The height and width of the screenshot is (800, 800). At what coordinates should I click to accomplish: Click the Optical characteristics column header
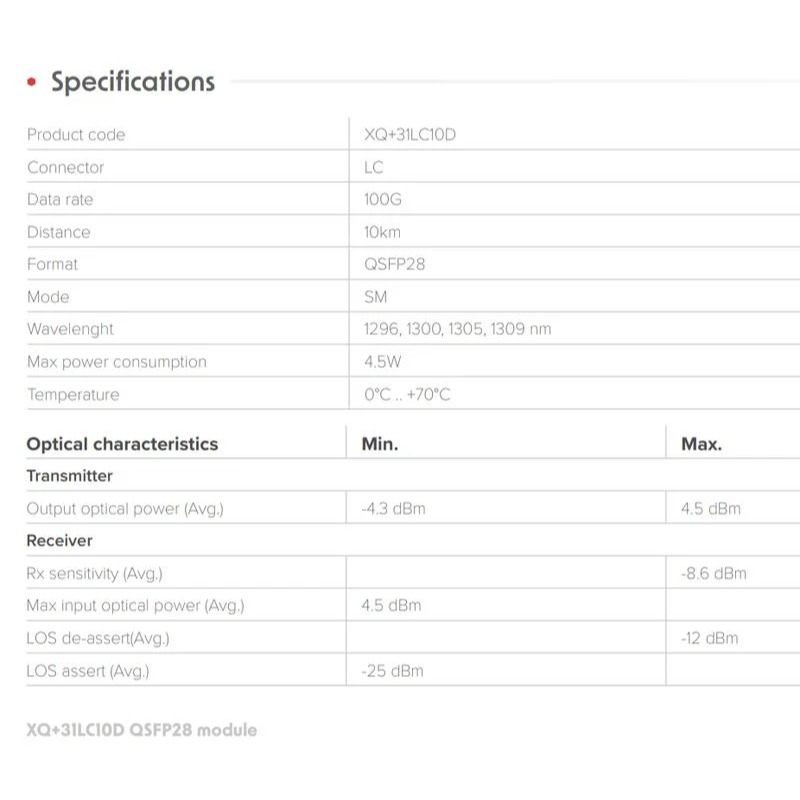[x=122, y=444]
